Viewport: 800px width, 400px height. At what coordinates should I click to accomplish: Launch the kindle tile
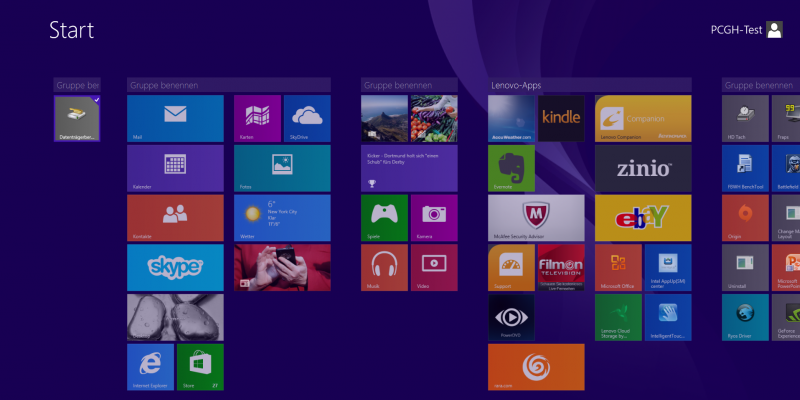(x=561, y=118)
